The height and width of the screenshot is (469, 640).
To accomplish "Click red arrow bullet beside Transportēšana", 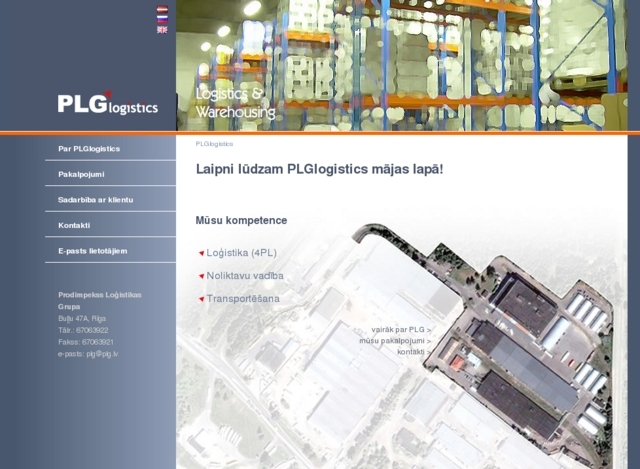I will pos(201,299).
